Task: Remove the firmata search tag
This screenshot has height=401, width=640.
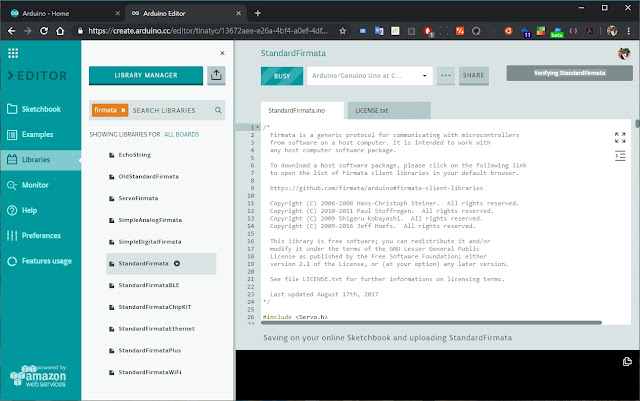Action: pyautogui.click(x=123, y=110)
